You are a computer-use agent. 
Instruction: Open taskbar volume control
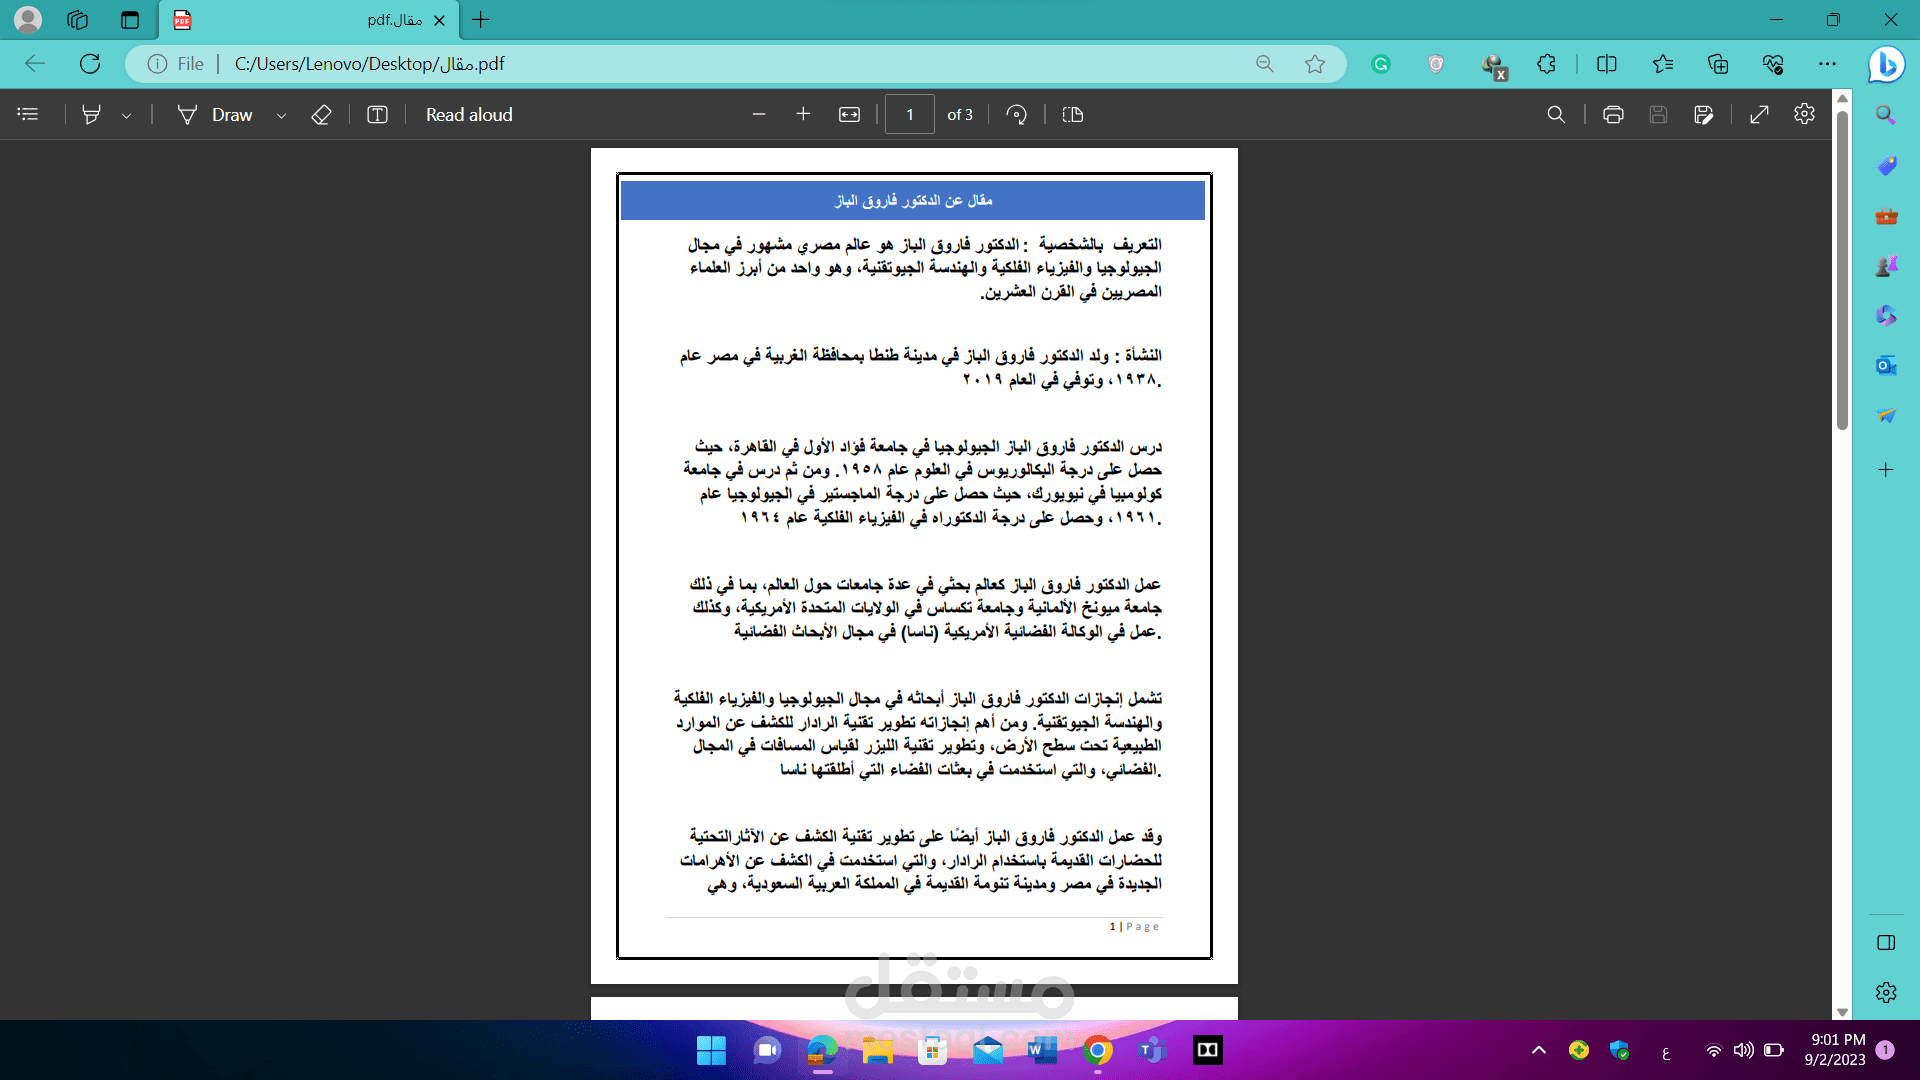(x=1743, y=1050)
